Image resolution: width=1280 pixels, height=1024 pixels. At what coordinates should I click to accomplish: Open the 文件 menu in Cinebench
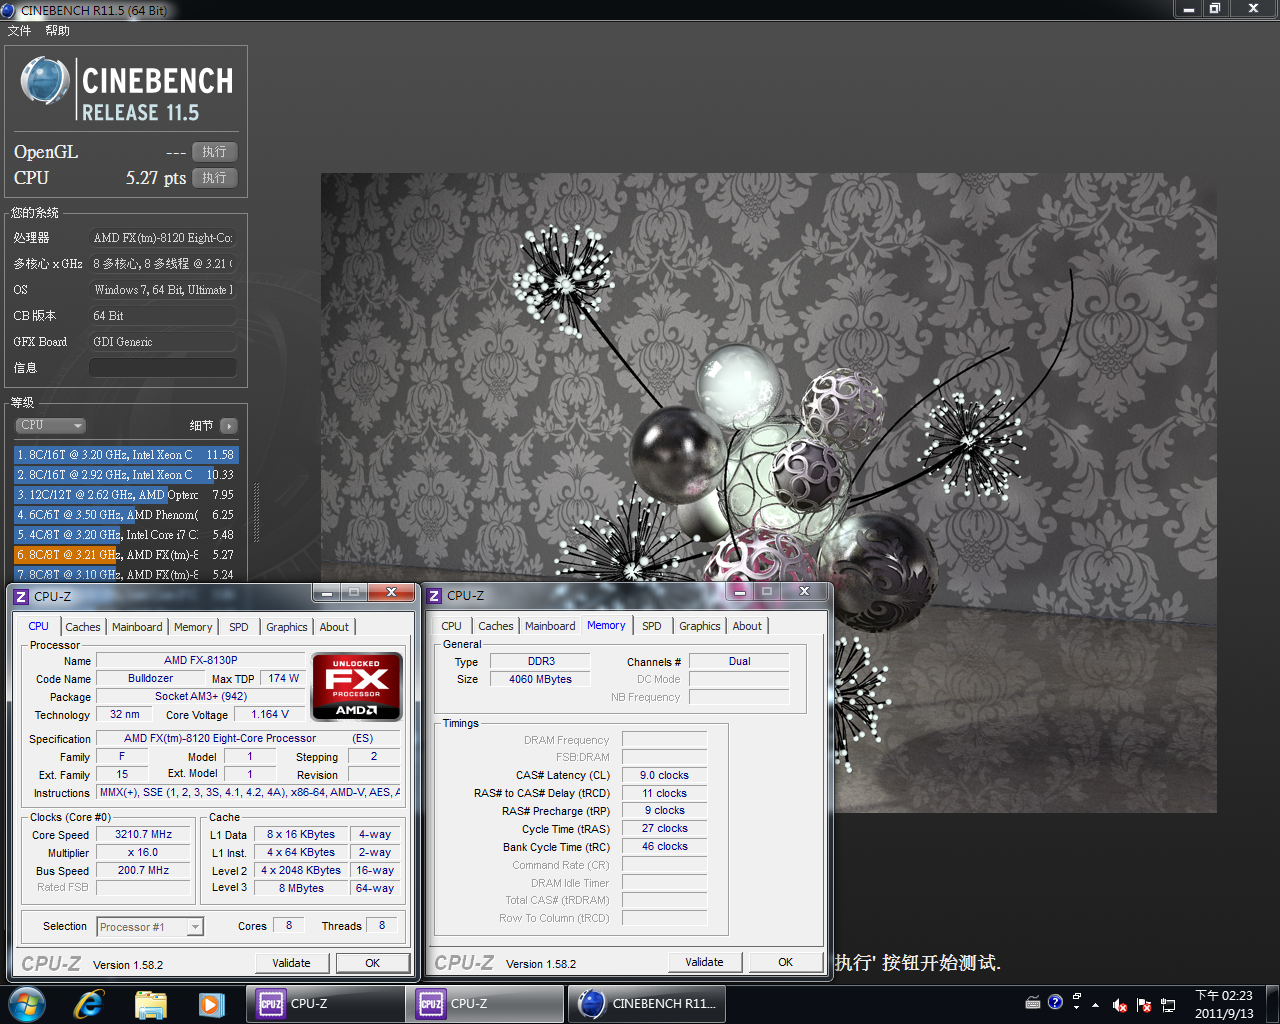[19, 31]
